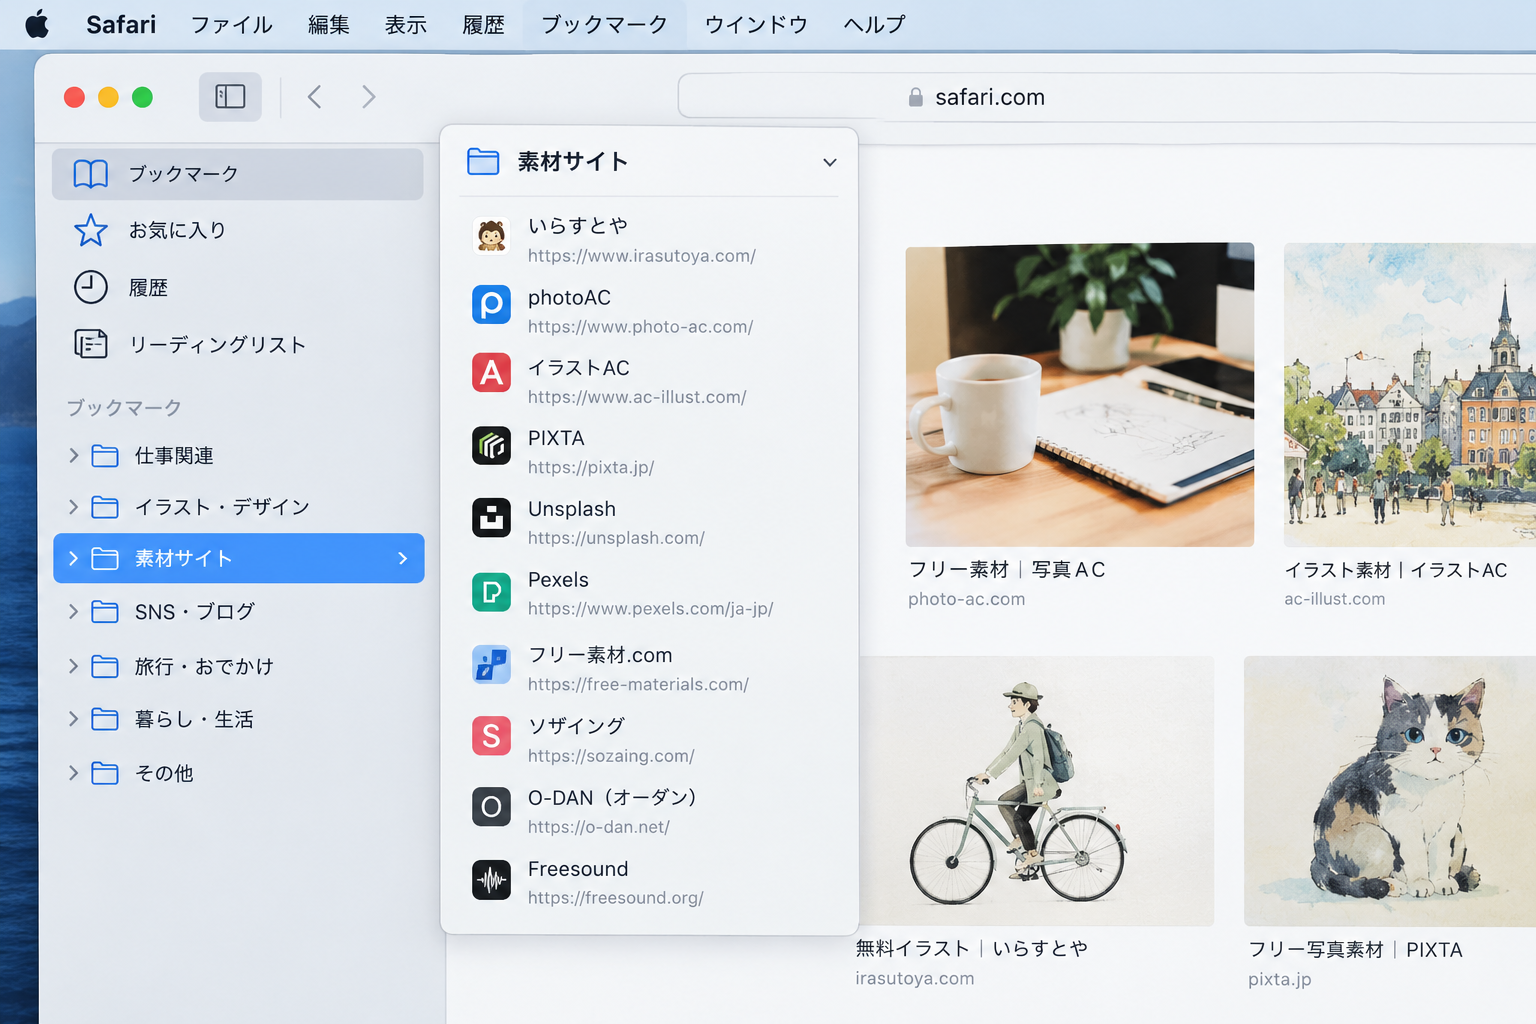This screenshot has width=1536, height=1024.
Task: Open the 履歴 menu in menu bar
Action: pyautogui.click(x=483, y=24)
